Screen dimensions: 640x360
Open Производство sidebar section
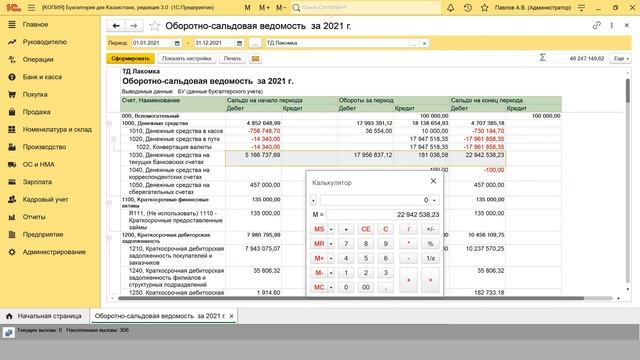click(44, 147)
